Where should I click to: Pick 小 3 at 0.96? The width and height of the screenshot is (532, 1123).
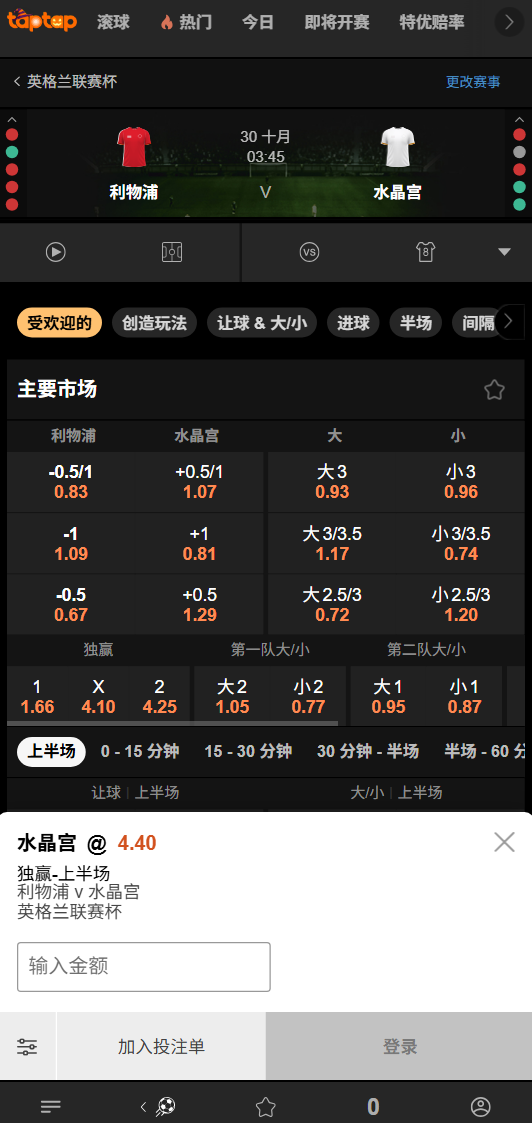coord(461,482)
